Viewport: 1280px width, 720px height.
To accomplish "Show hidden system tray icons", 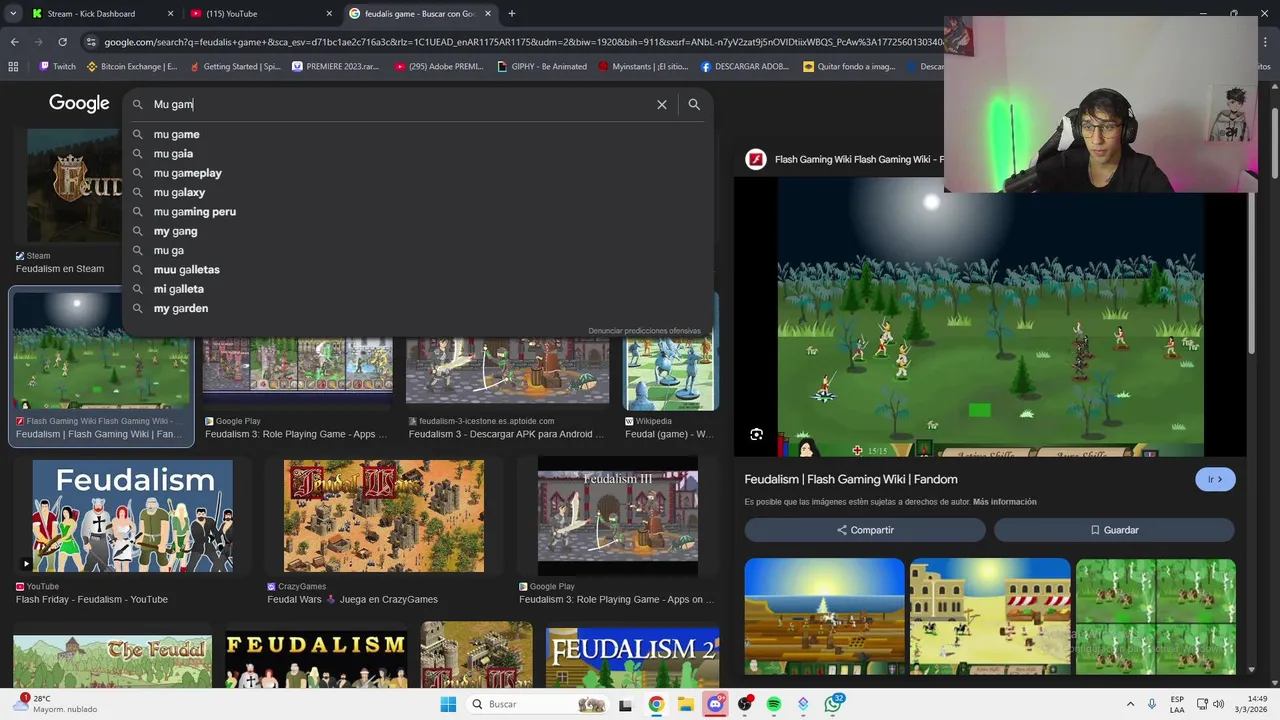I will [1130, 704].
